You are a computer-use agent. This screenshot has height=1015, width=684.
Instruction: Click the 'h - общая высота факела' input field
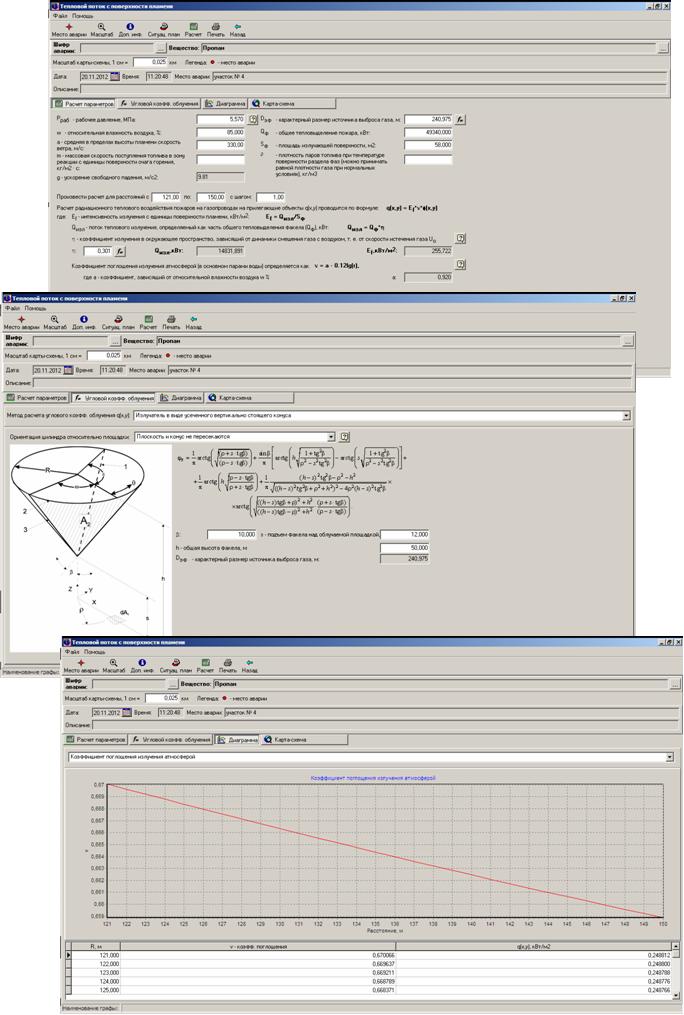pos(404,548)
